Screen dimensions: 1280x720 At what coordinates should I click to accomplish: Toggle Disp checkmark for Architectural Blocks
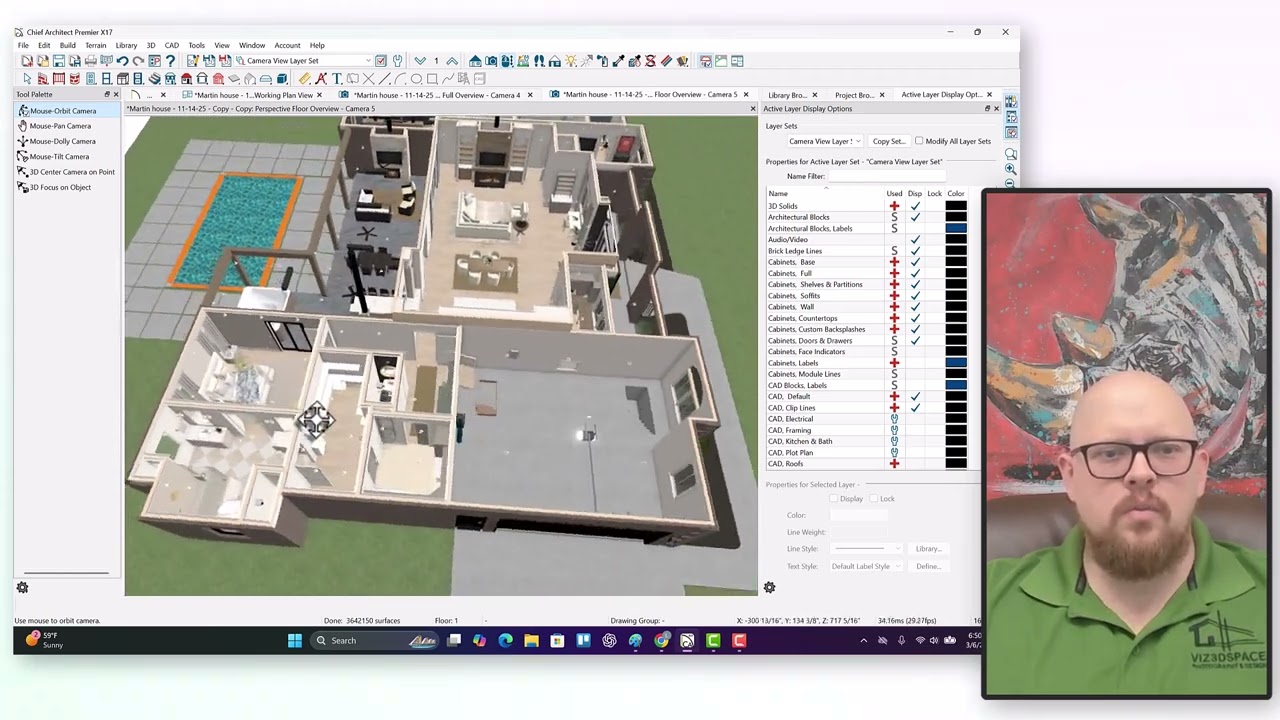(x=915, y=217)
